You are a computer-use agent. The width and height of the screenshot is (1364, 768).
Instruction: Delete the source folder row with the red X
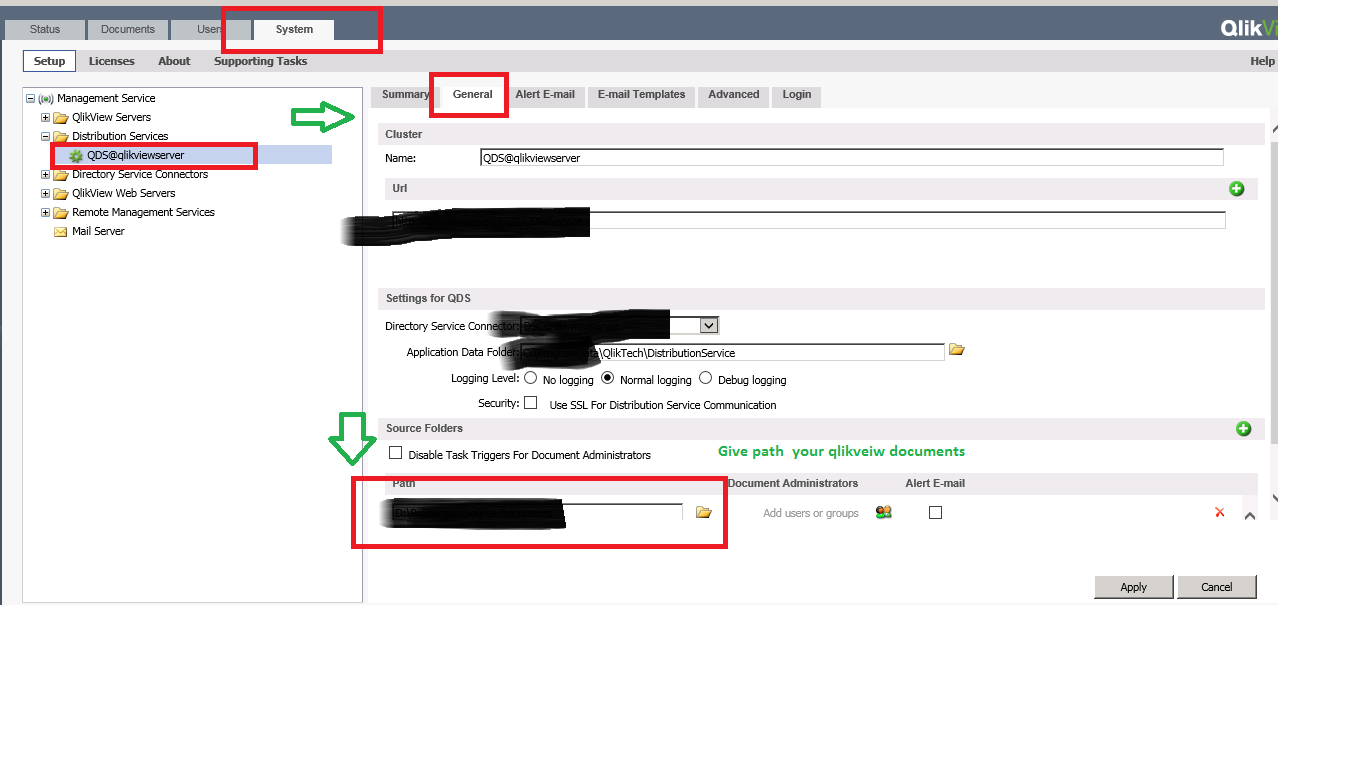pyautogui.click(x=1219, y=512)
